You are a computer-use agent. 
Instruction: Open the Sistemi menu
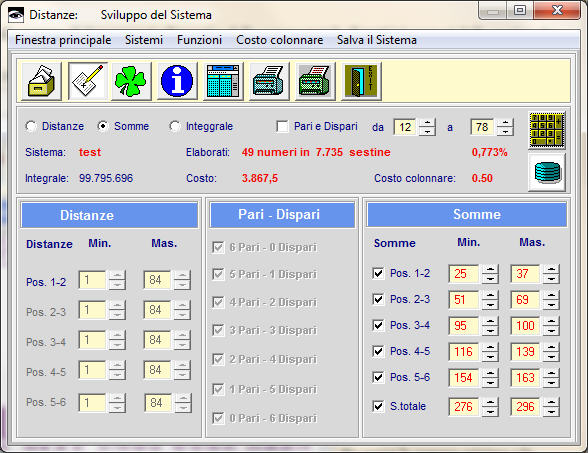(x=144, y=40)
